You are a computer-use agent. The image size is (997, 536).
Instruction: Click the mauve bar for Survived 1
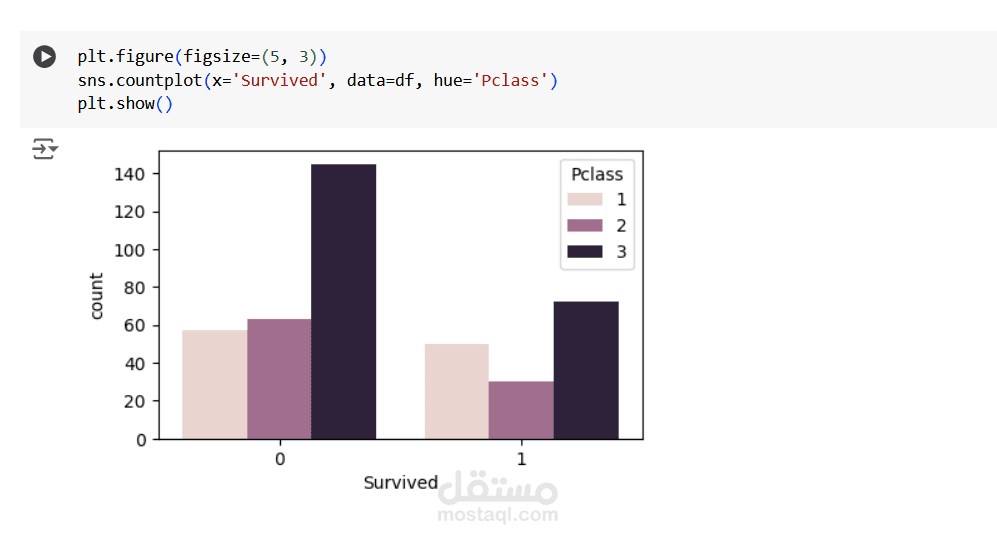tap(521, 410)
